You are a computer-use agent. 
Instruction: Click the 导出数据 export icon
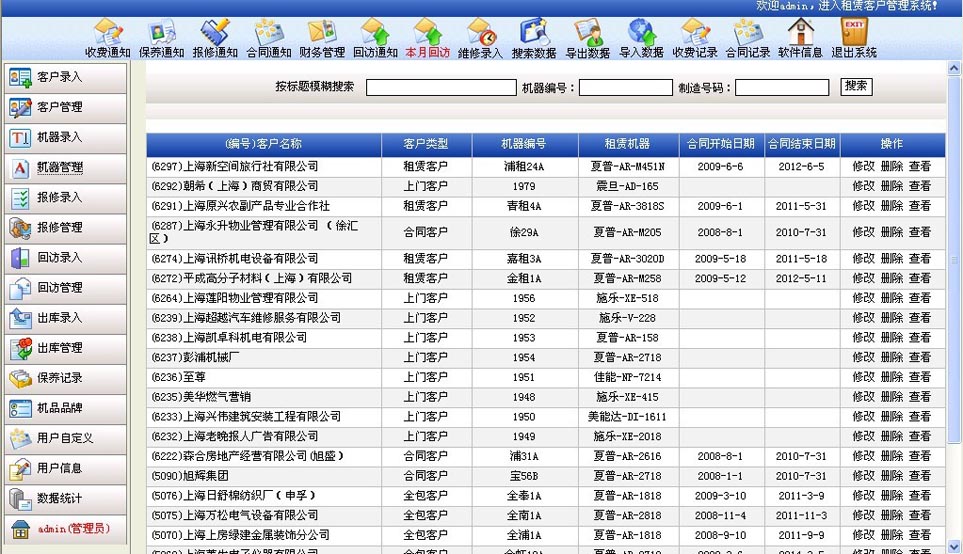click(x=588, y=38)
